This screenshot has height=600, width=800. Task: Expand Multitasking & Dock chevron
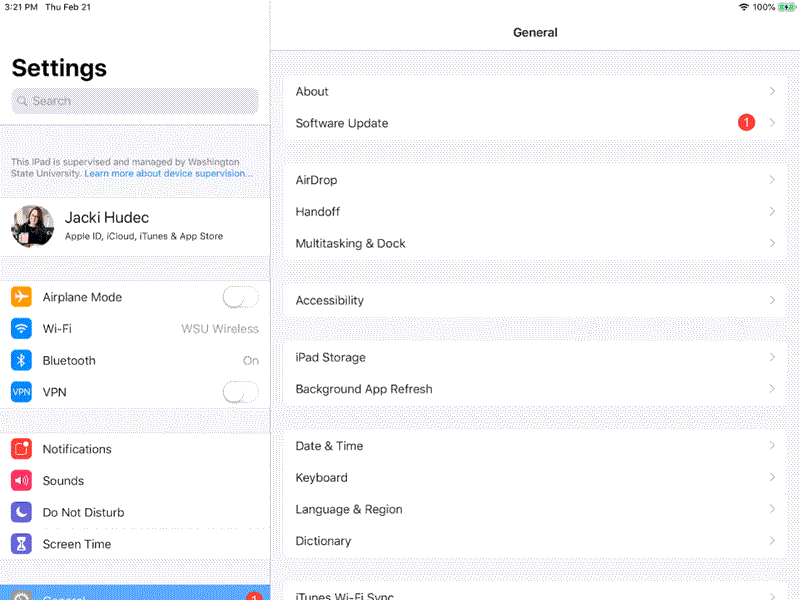pos(772,243)
